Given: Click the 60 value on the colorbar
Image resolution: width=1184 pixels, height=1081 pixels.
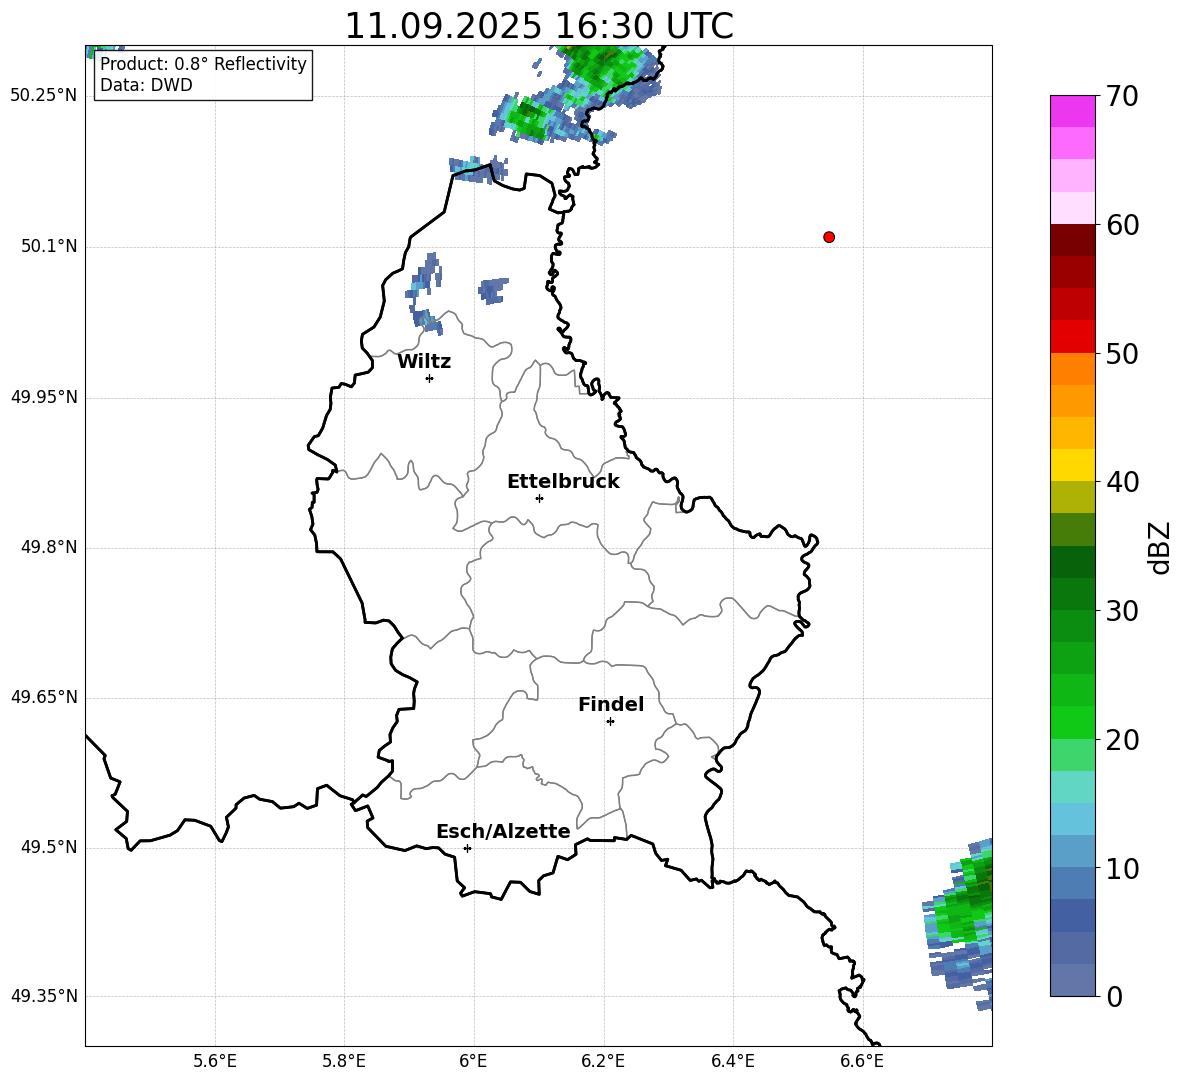Looking at the screenshot, I should (1122, 225).
